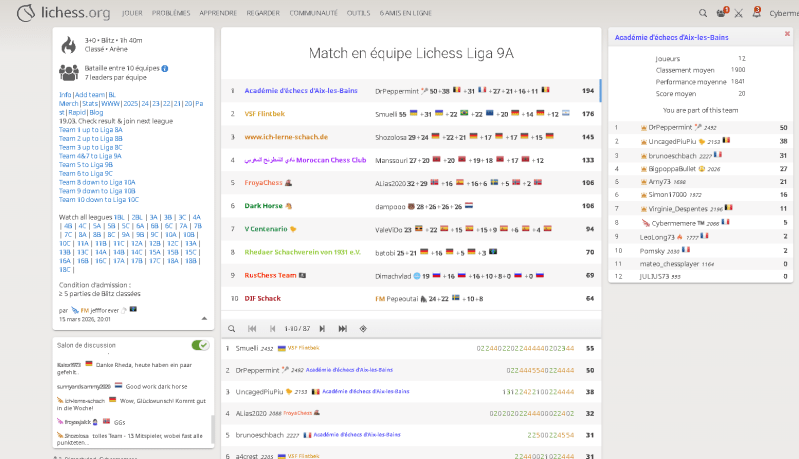Click the standings search magnifier icon
Screen dimensions: 799x459
point(232,328)
